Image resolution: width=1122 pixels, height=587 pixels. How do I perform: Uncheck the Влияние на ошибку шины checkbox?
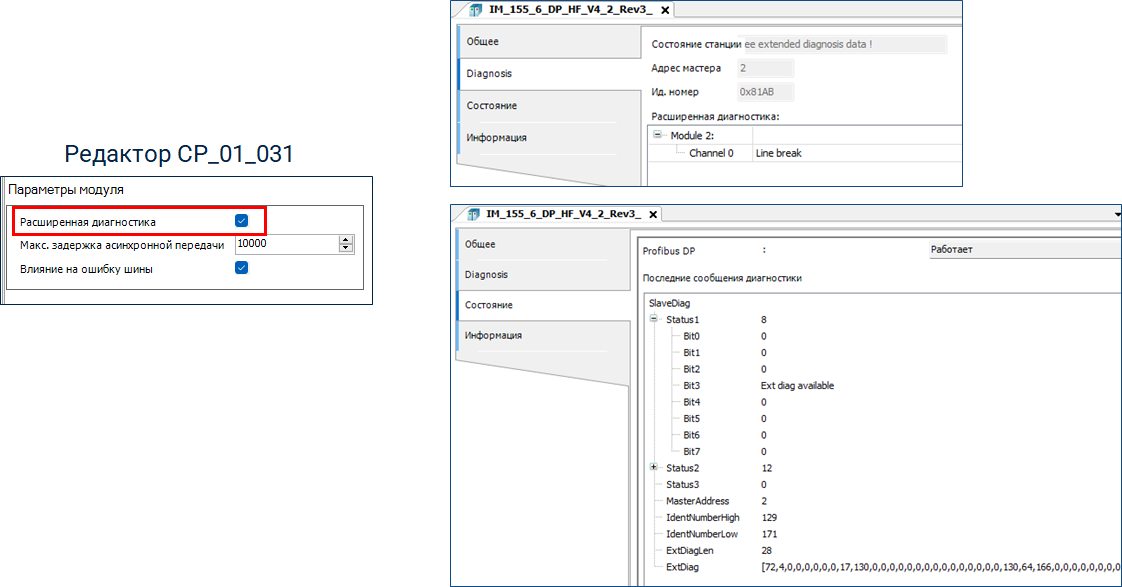coord(241,268)
